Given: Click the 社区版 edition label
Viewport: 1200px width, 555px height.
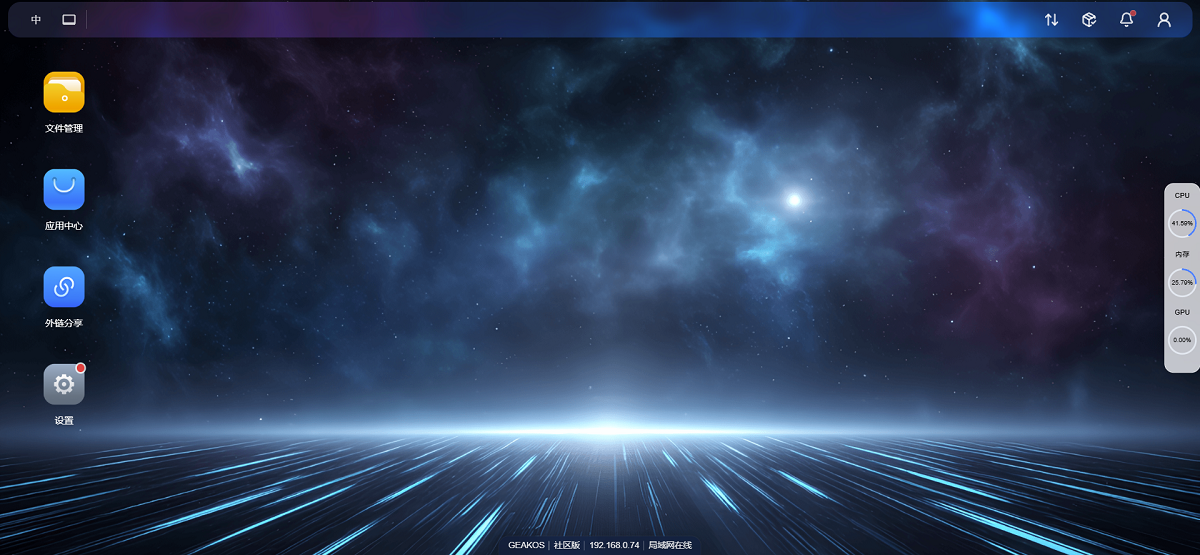Looking at the screenshot, I should coord(567,545).
